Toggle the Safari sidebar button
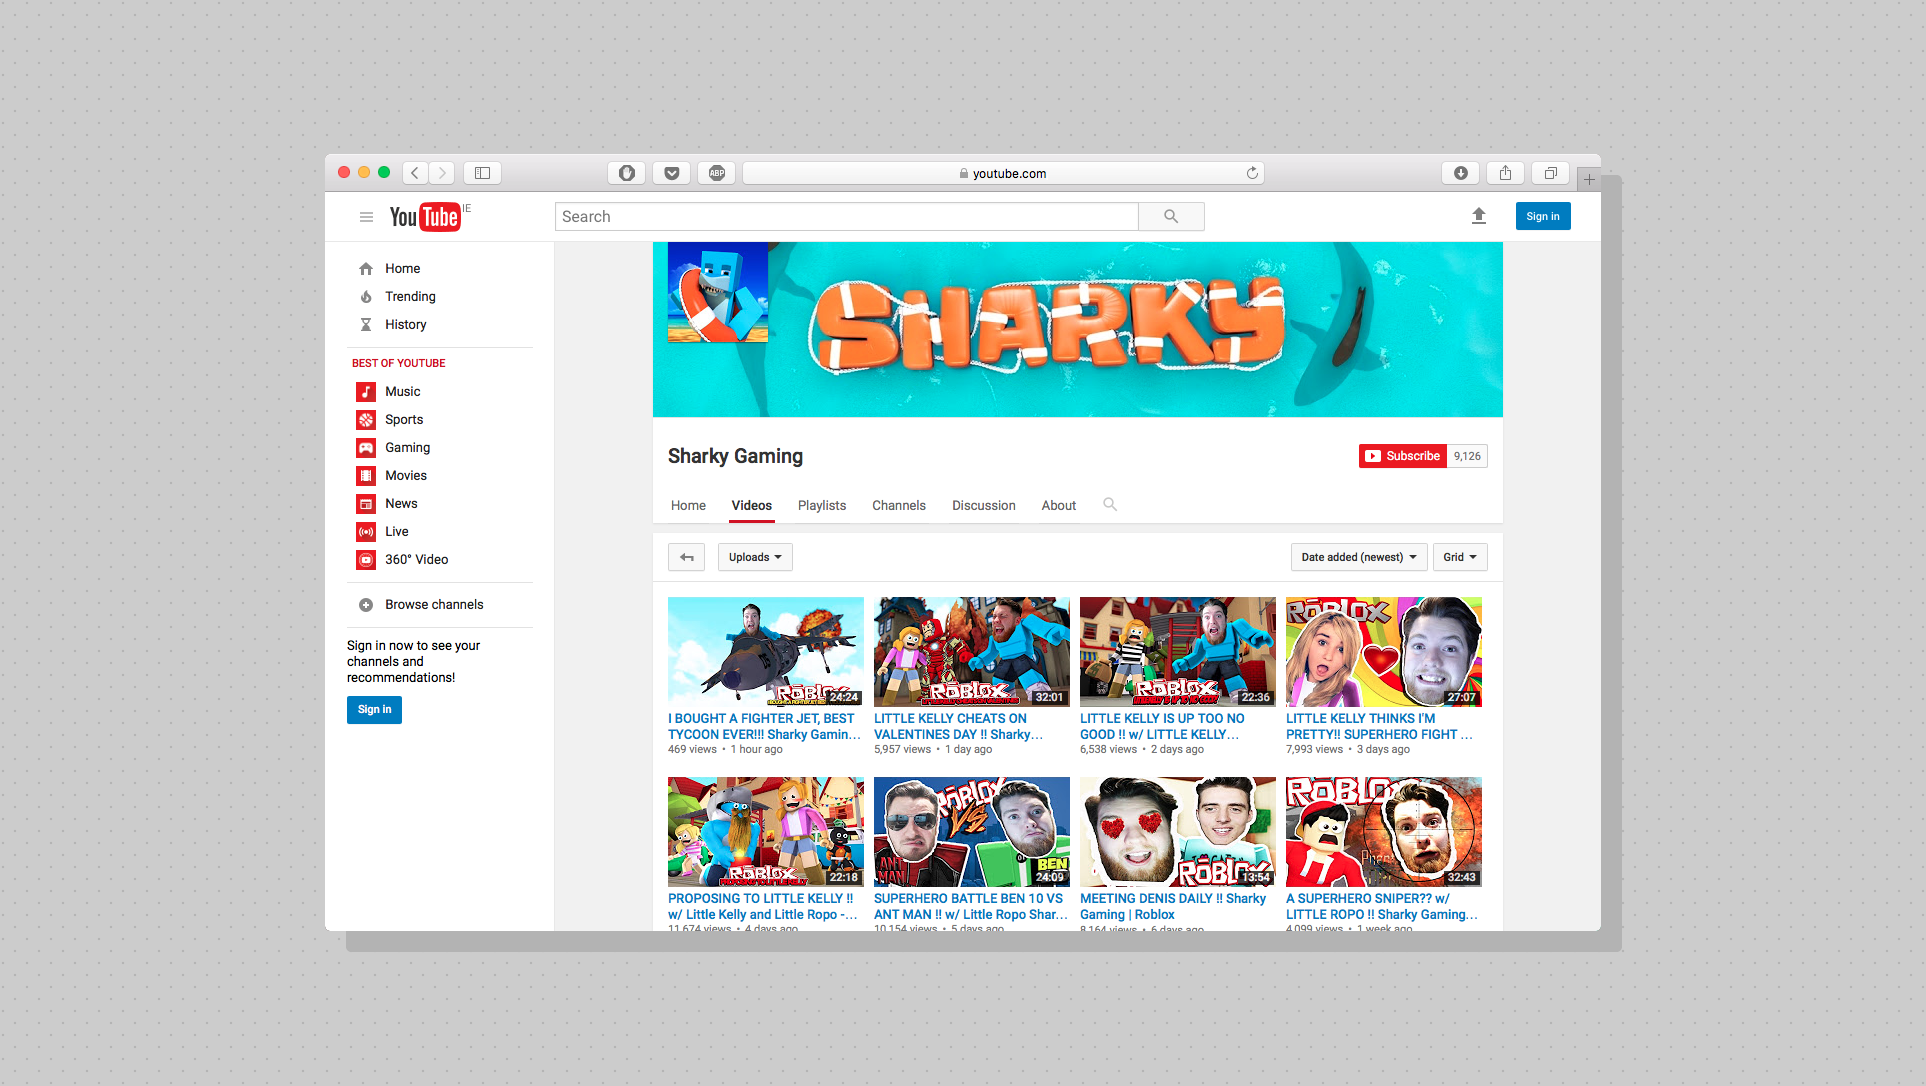 482,173
